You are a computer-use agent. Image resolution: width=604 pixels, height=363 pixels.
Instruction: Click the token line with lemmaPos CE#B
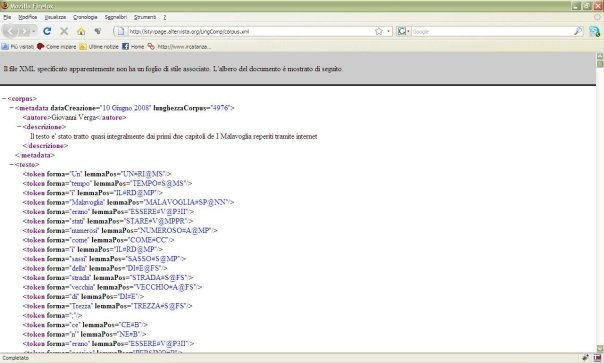[x=85, y=325]
